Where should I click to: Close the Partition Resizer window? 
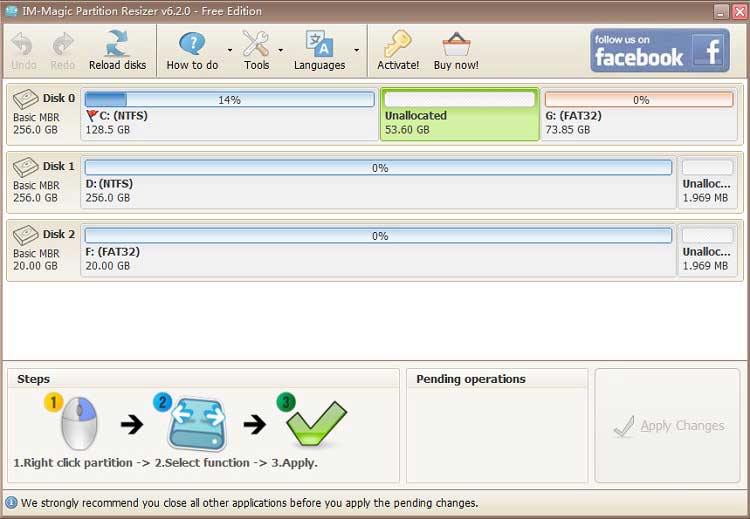(740, 11)
